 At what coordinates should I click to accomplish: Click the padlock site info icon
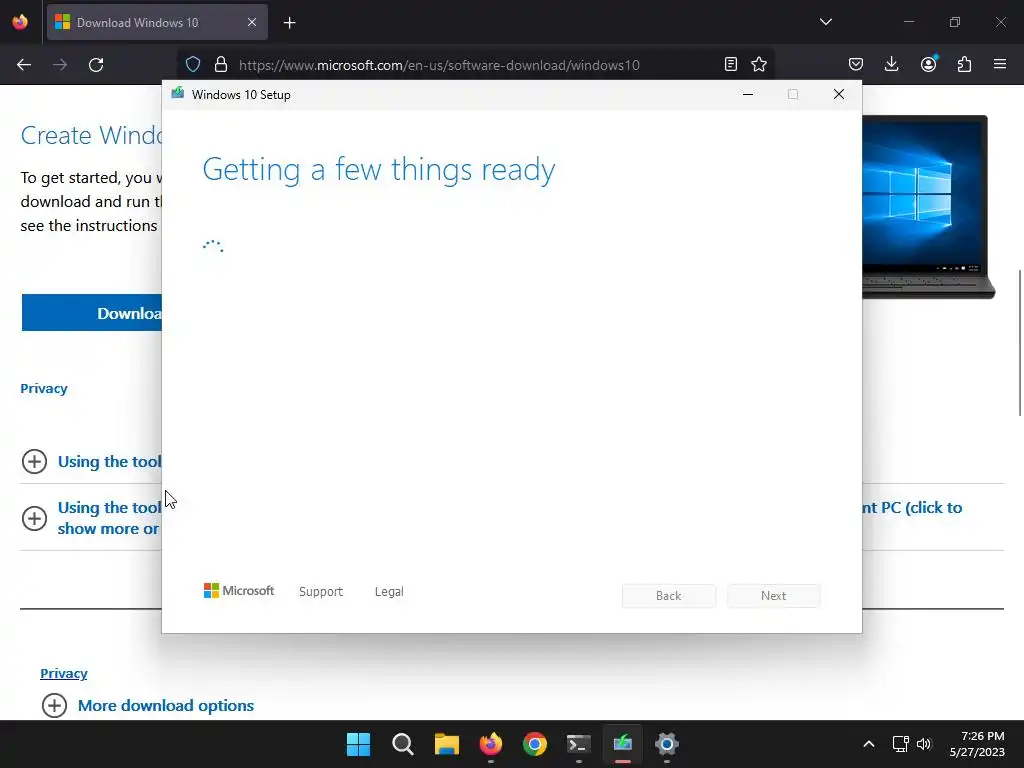click(221, 64)
